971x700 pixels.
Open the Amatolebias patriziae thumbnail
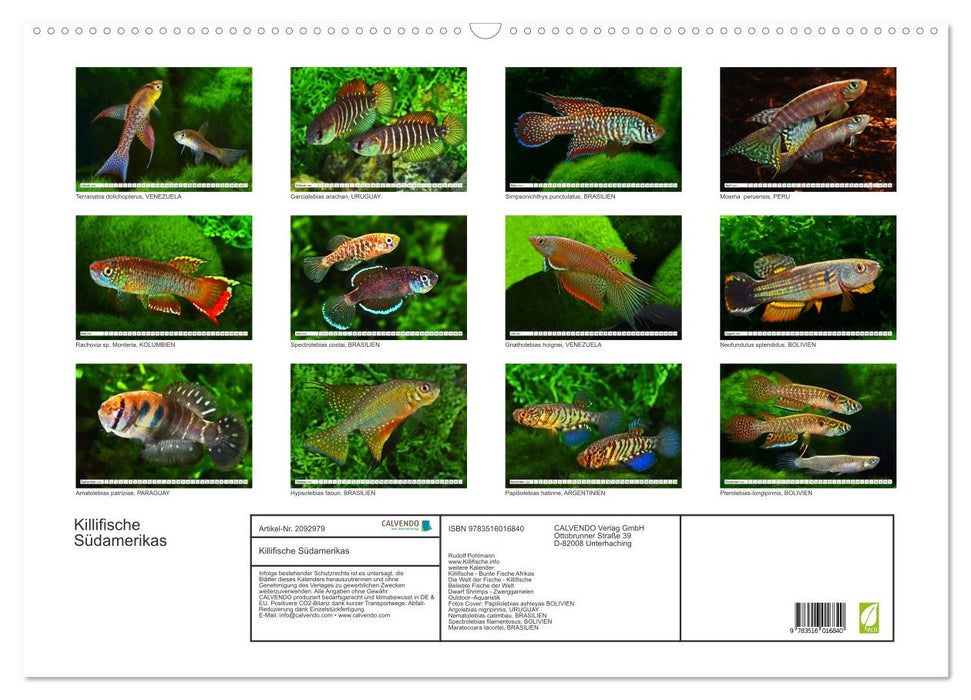coord(164,425)
